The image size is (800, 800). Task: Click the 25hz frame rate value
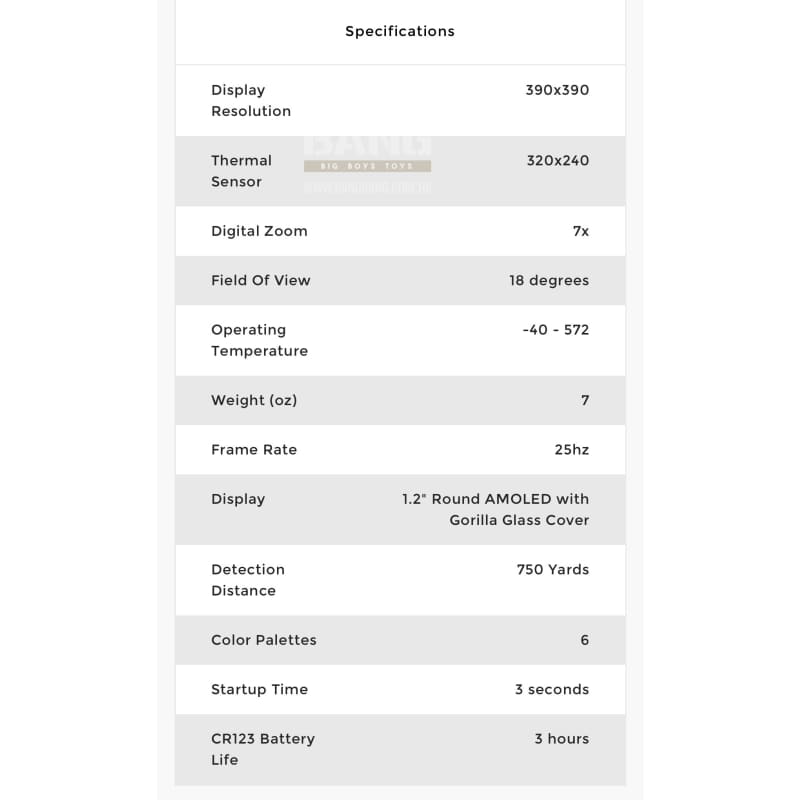click(572, 450)
